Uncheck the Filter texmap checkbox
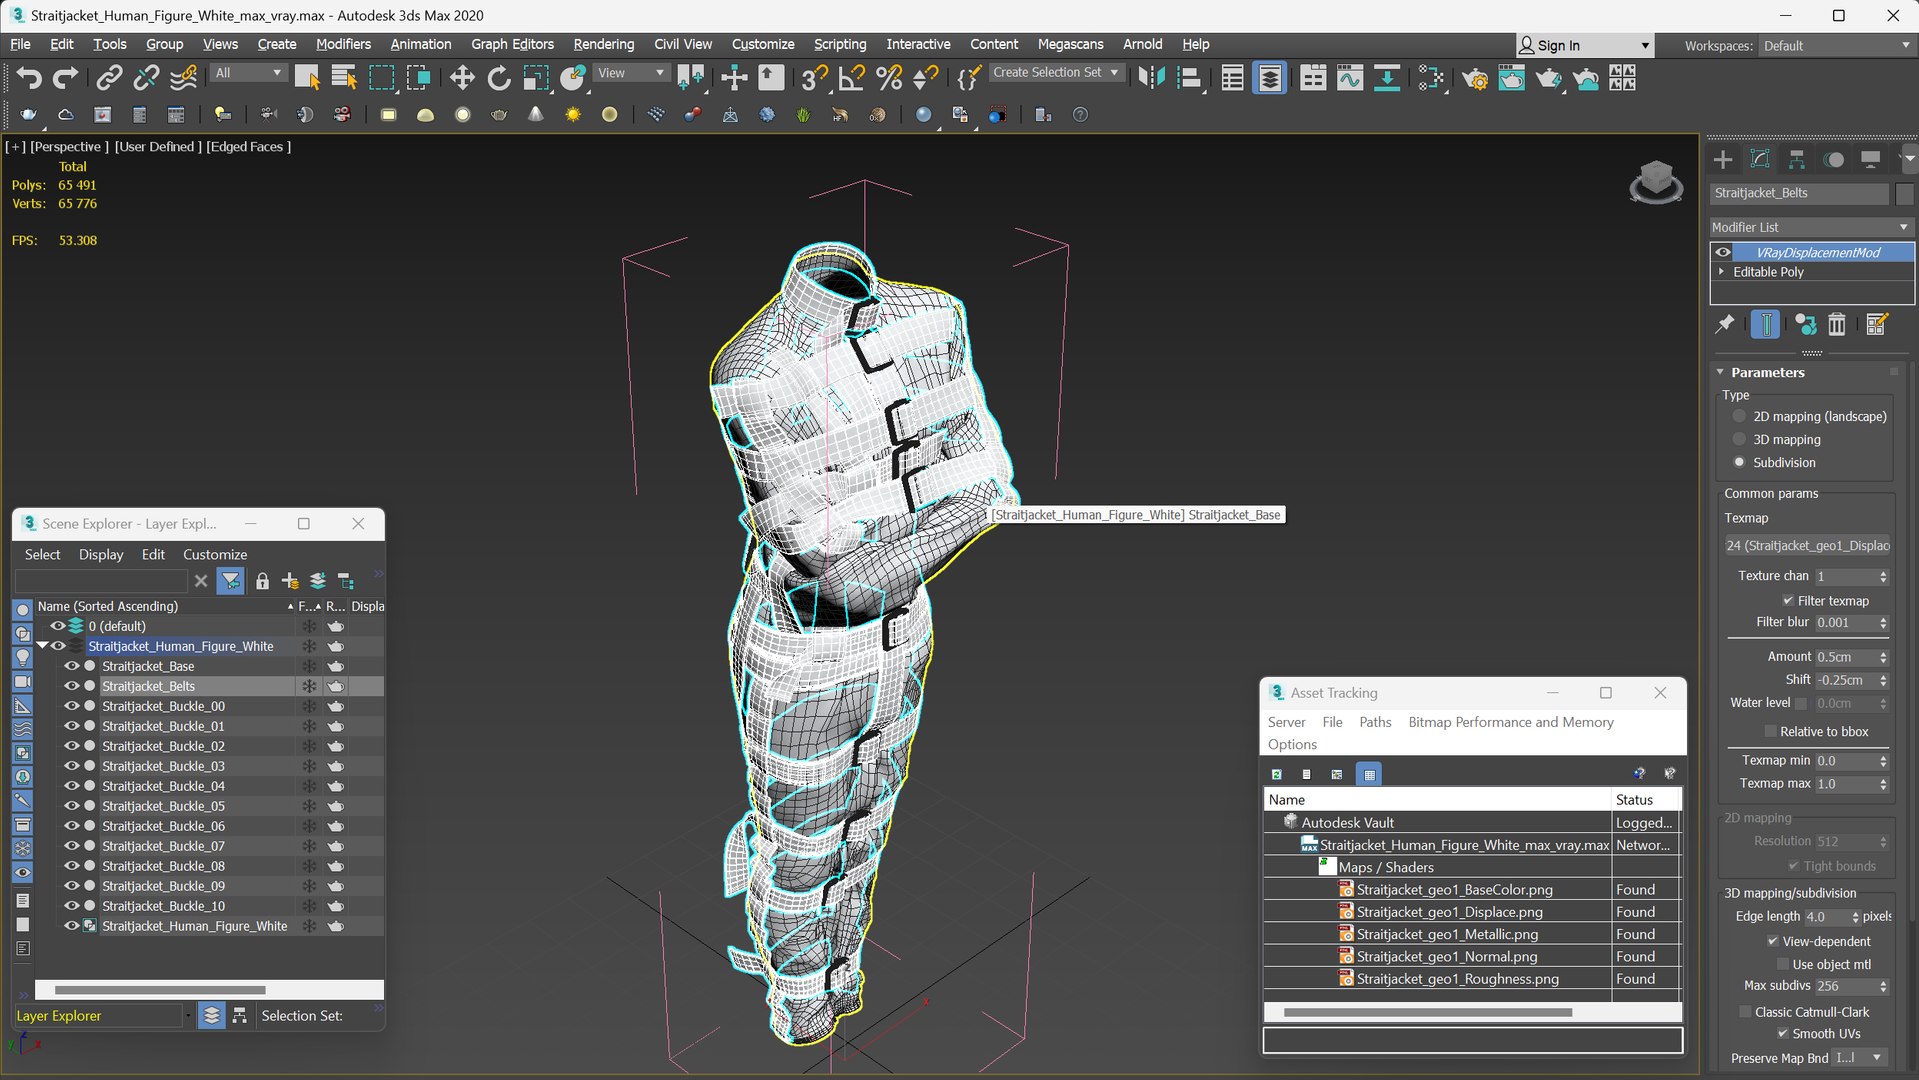Image resolution: width=1919 pixels, height=1080 pixels. pos(1787,601)
